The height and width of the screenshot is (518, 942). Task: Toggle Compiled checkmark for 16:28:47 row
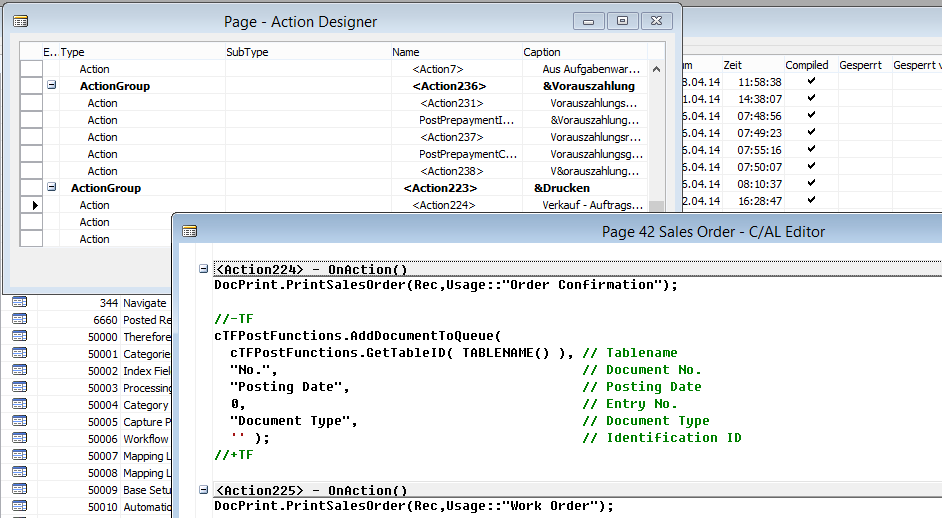[811, 200]
